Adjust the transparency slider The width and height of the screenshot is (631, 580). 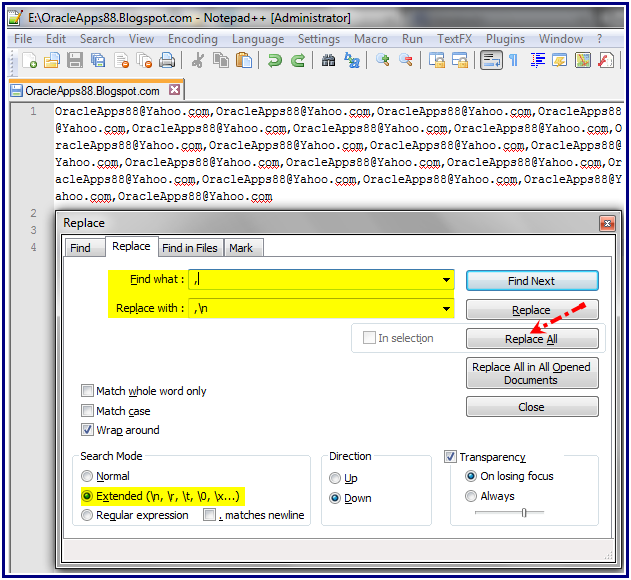pyautogui.click(x=524, y=512)
